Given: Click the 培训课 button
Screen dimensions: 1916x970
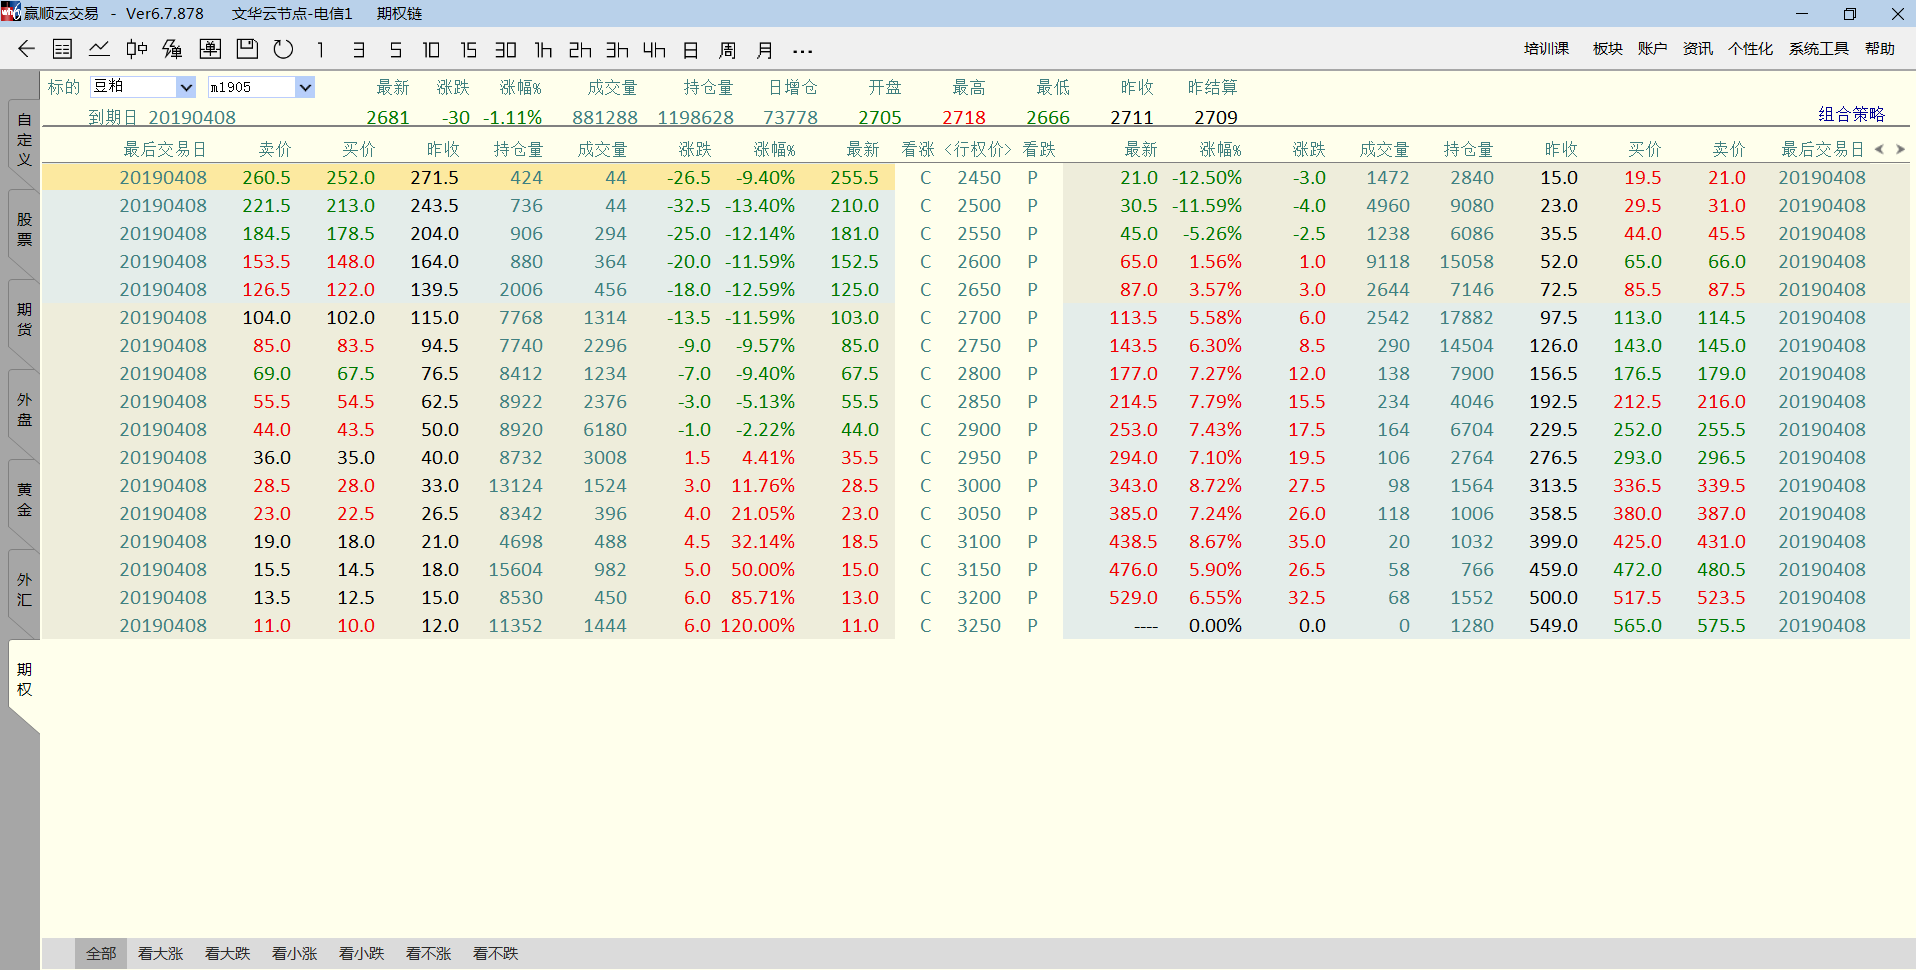Looking at the screenshot, I should pyautogui.click(x=1546, y=49).
